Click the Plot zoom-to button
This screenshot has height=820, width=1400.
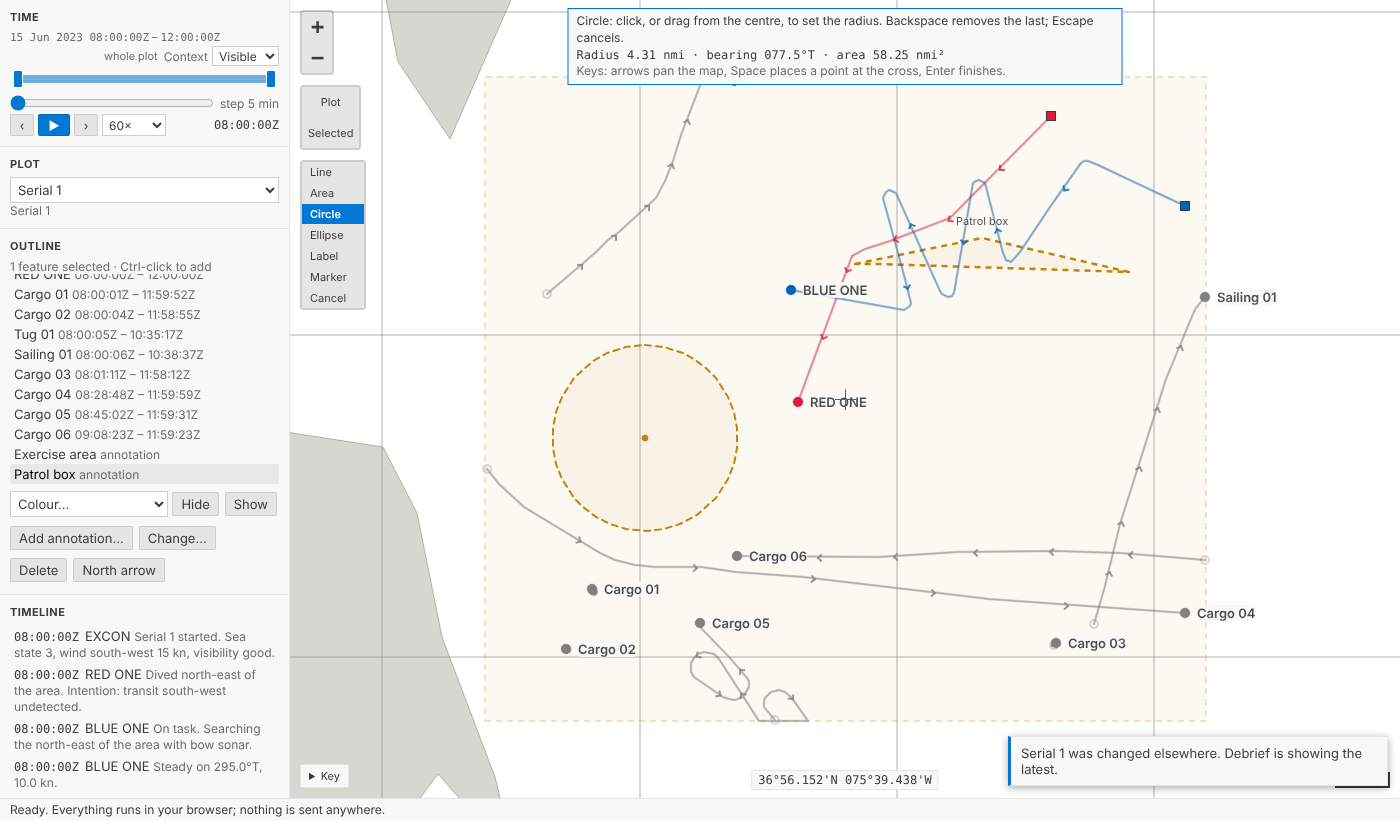(330, 102)
